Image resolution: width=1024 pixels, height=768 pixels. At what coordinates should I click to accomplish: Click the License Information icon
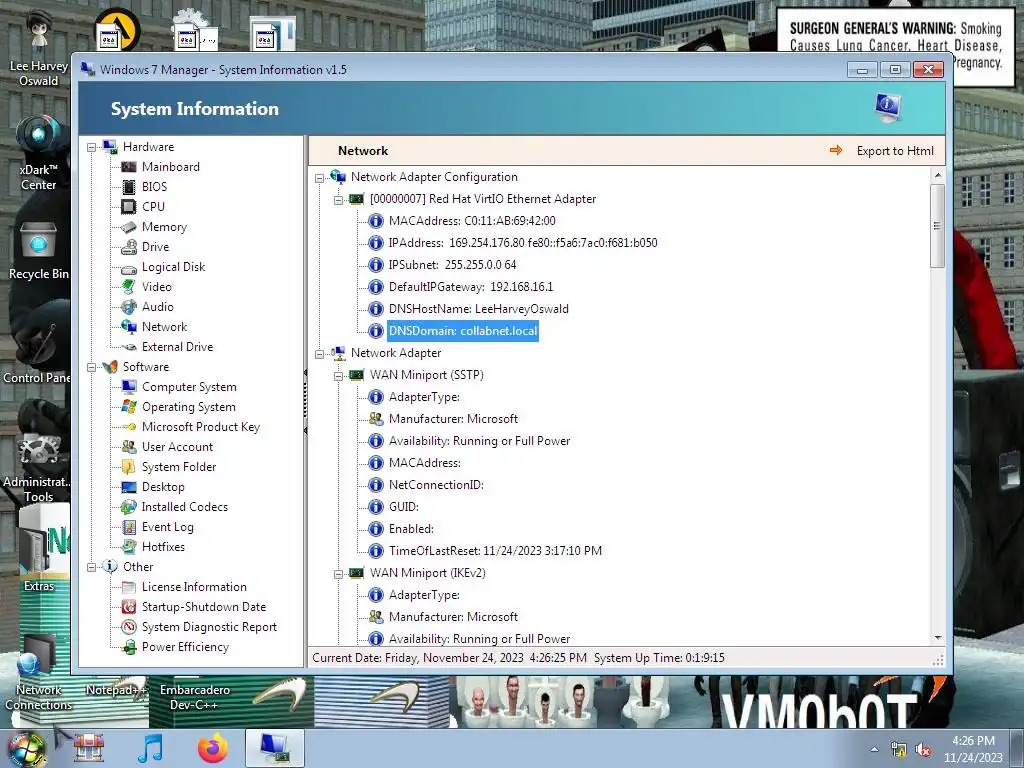(129, 587)
